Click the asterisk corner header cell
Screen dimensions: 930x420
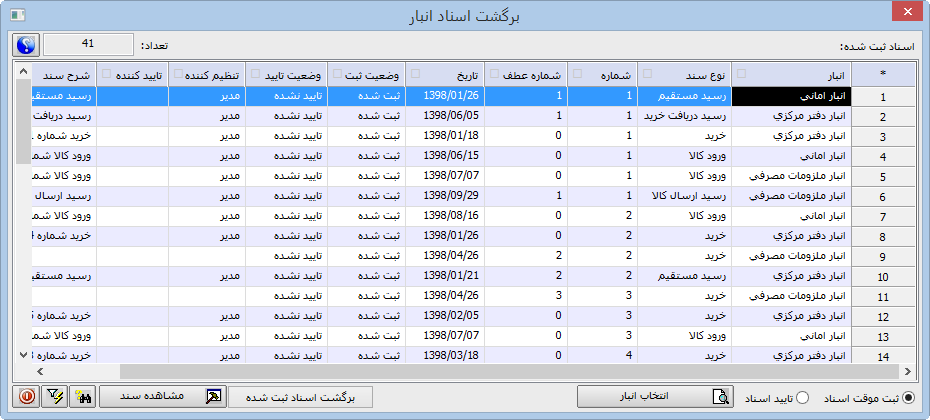click(883, 73)
